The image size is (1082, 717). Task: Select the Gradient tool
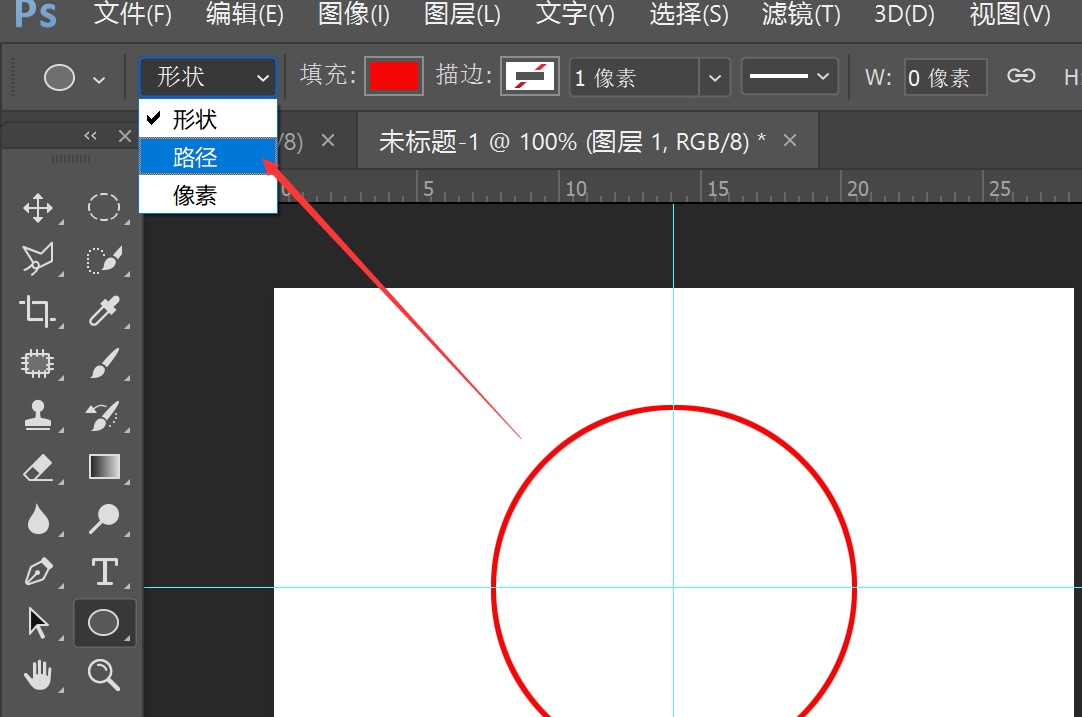pos(104,467)
